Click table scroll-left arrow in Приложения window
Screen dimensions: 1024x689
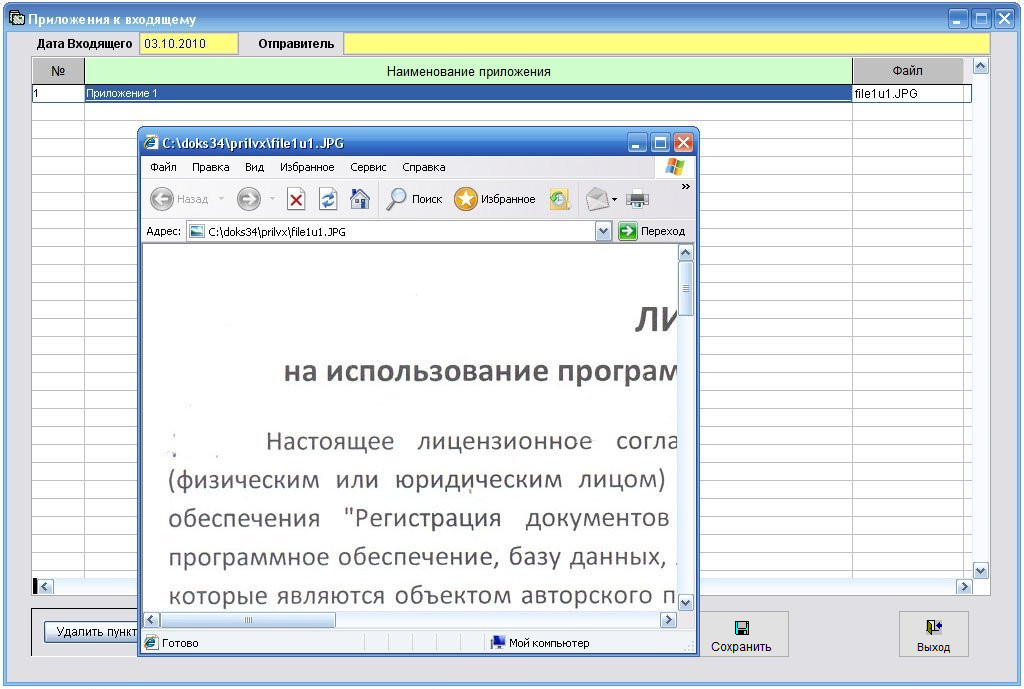[44, 586]
